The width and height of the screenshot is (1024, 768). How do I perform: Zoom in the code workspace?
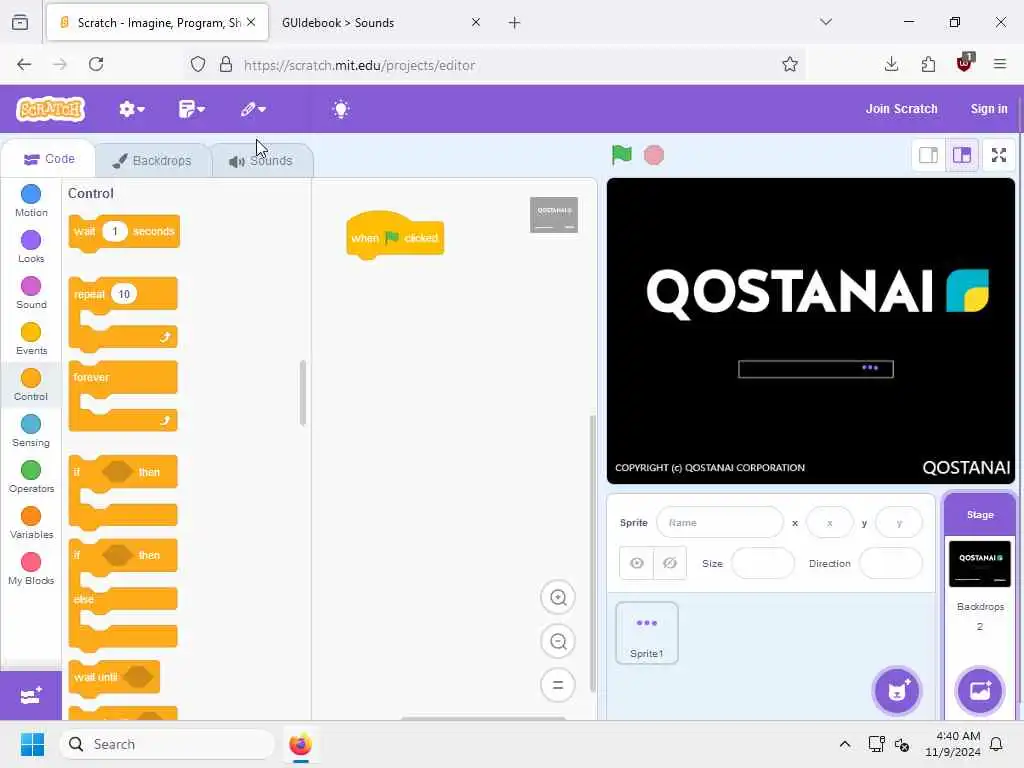pyautogui.click(x=558, y=597)
